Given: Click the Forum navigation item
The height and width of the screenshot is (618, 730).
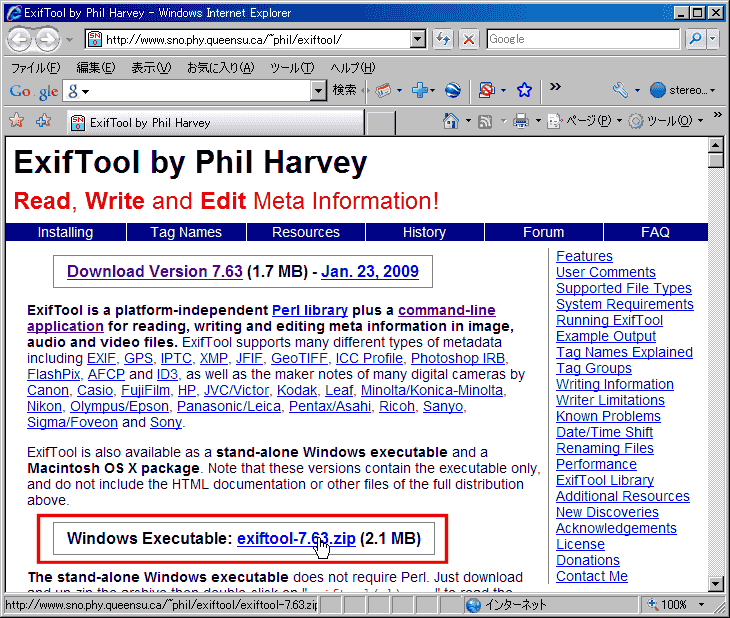Looking at the screenshot, I should point(543,232).
